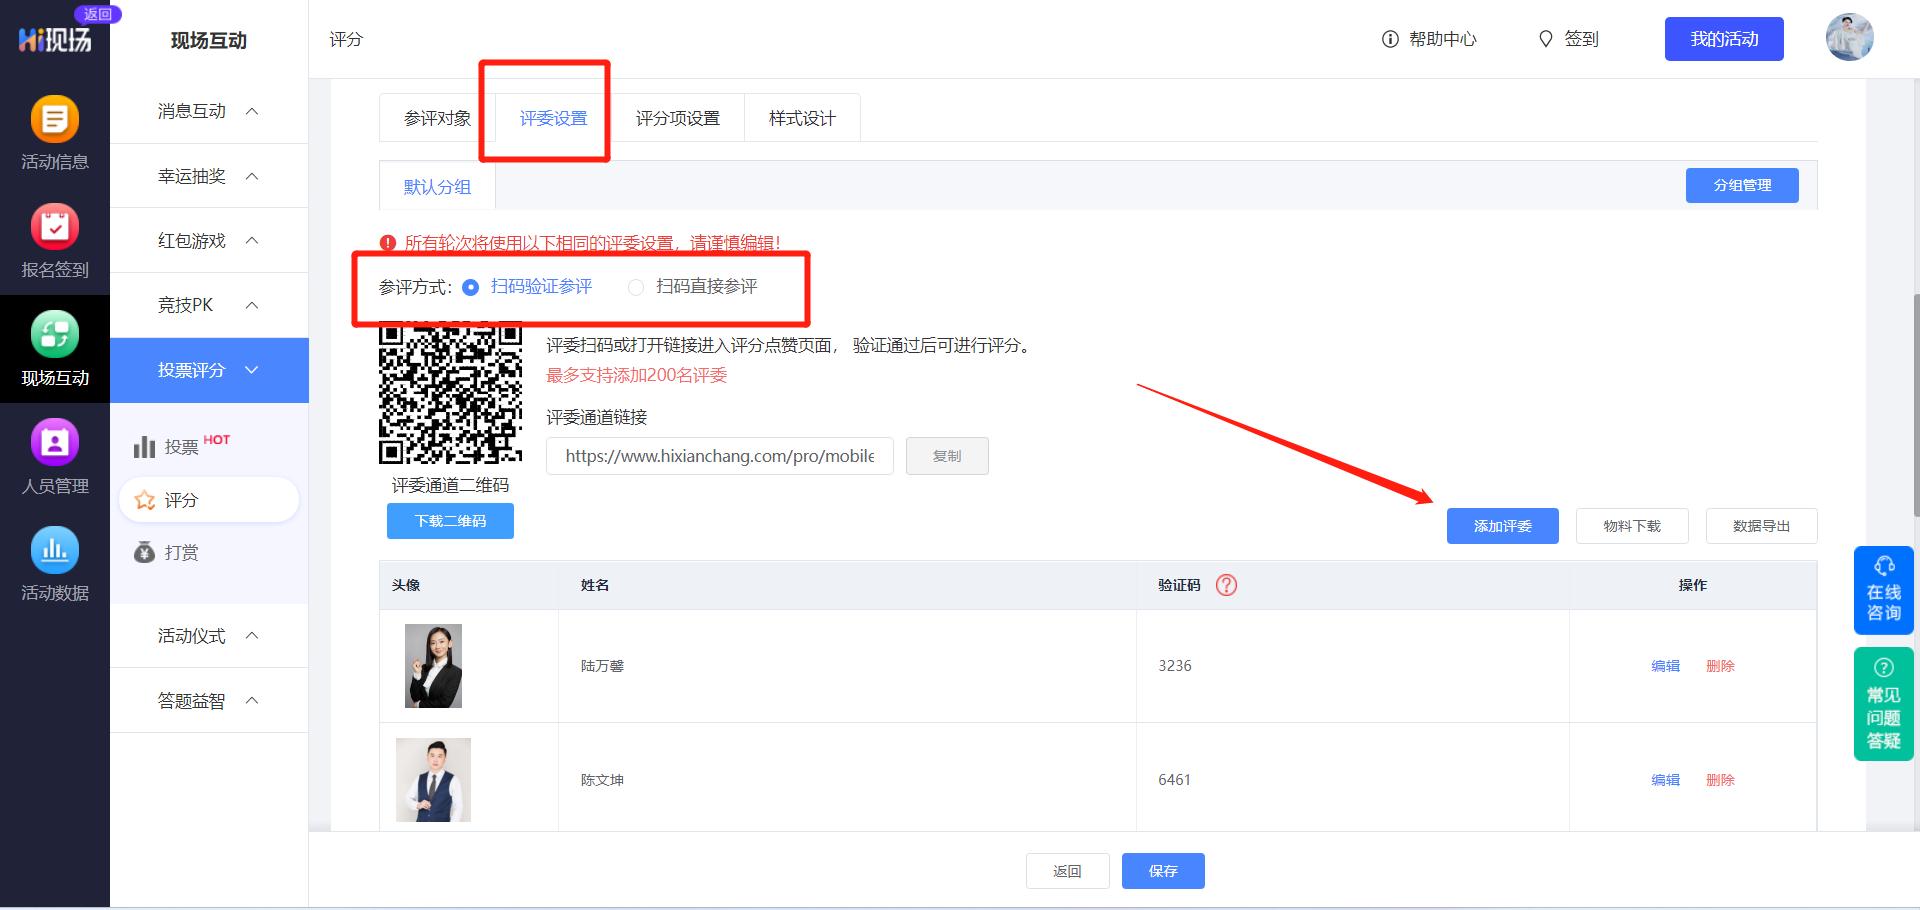View 活动数据 statistics
1920x910 pixels.
55,565
